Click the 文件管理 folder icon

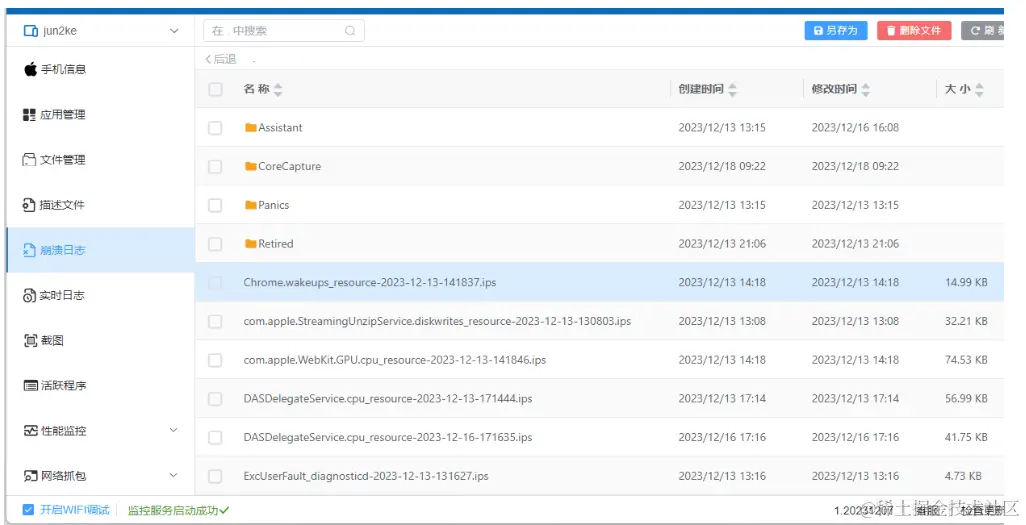click(29, 160)
